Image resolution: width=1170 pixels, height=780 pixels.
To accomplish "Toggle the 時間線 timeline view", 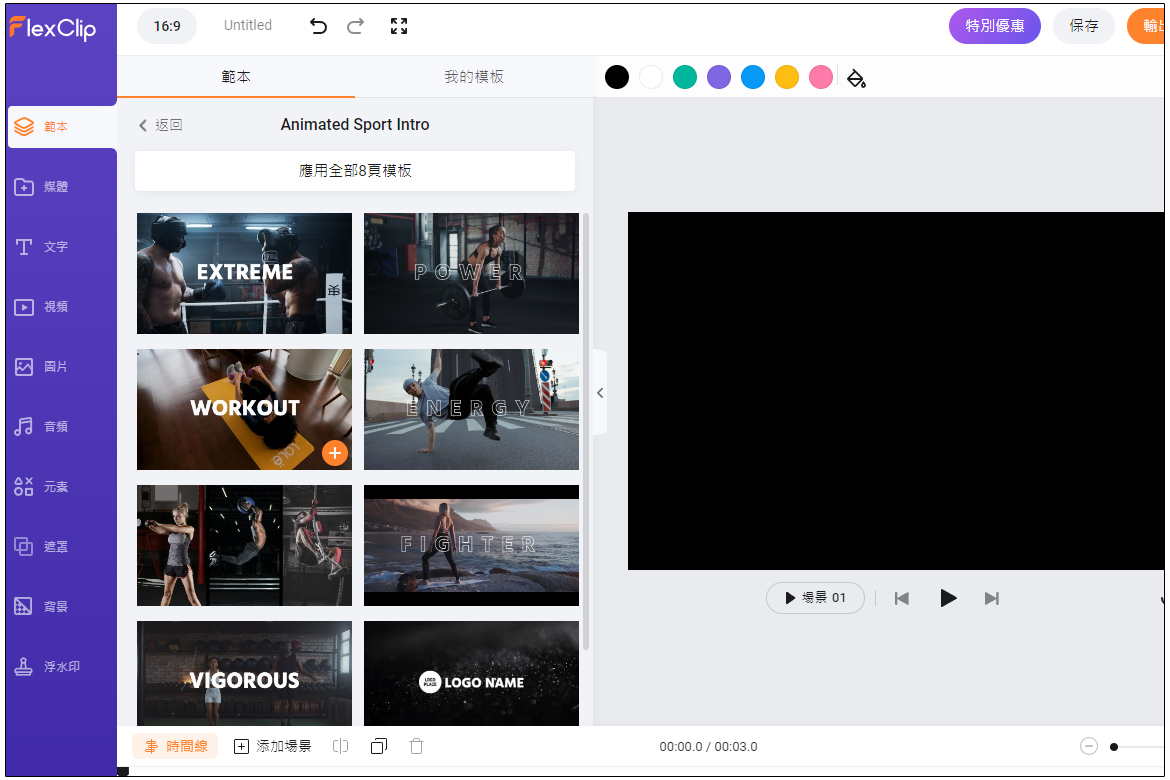I will coord(175,746).
